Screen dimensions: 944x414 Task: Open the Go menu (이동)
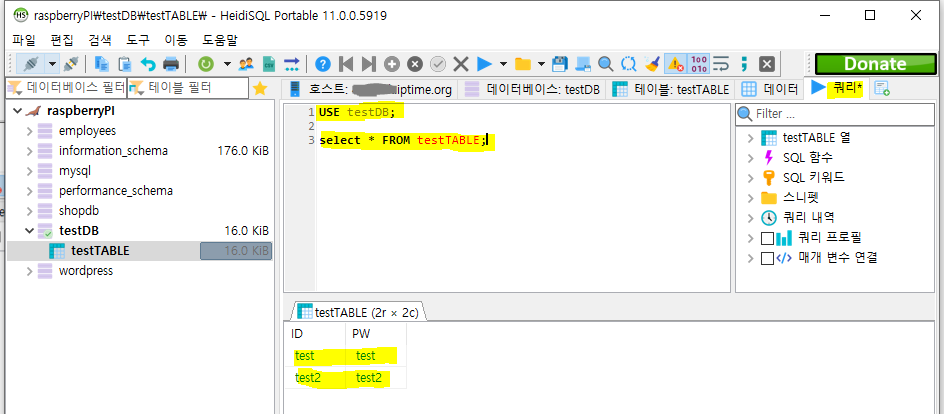tap(176, 40)
